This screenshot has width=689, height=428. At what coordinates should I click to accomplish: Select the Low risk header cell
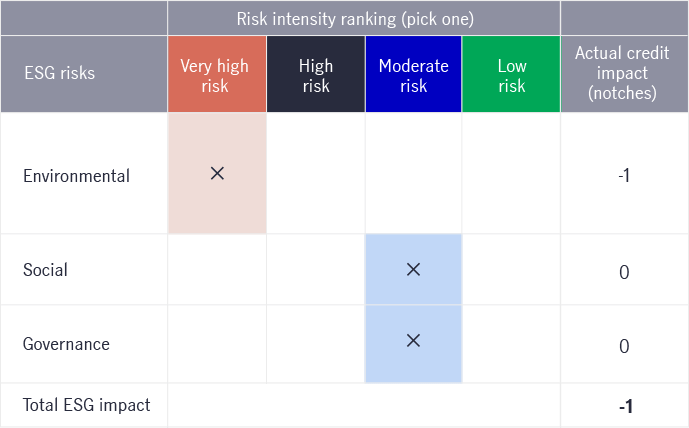(x=511, y=74)
